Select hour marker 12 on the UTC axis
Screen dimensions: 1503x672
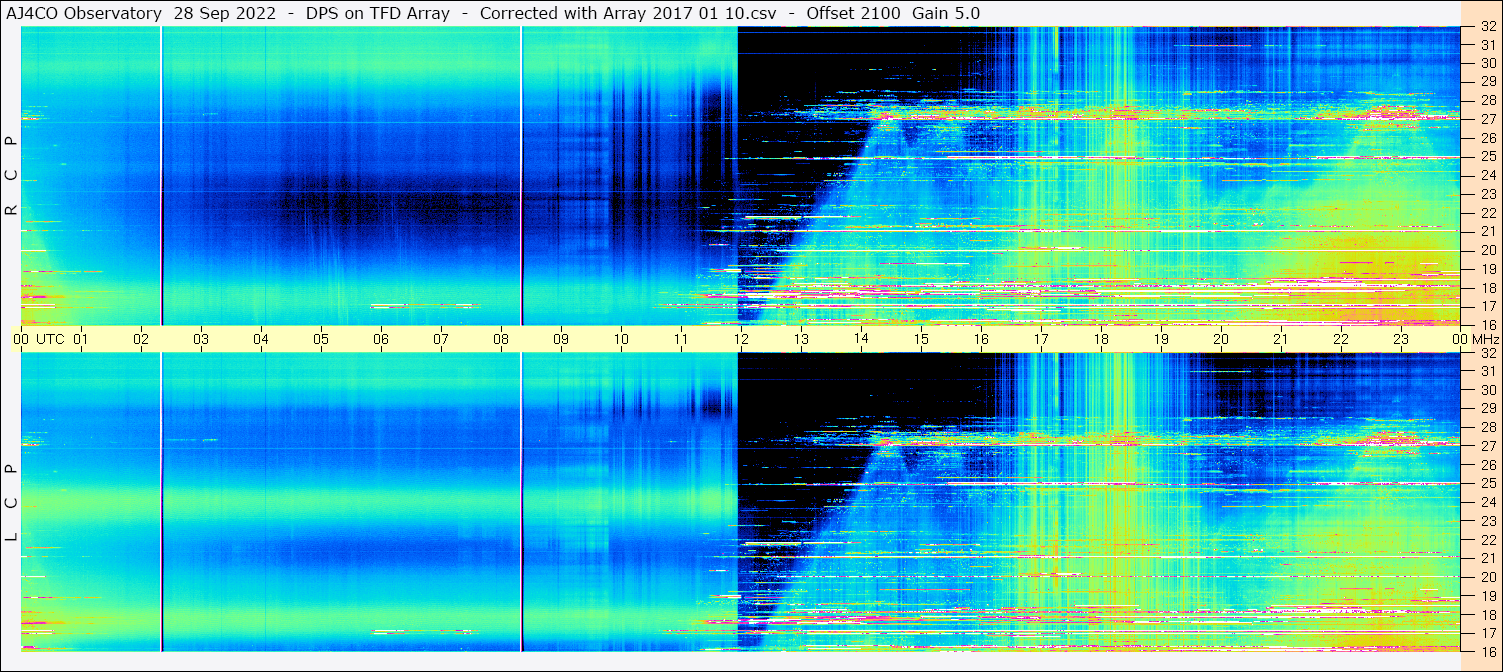pos(741,339)
